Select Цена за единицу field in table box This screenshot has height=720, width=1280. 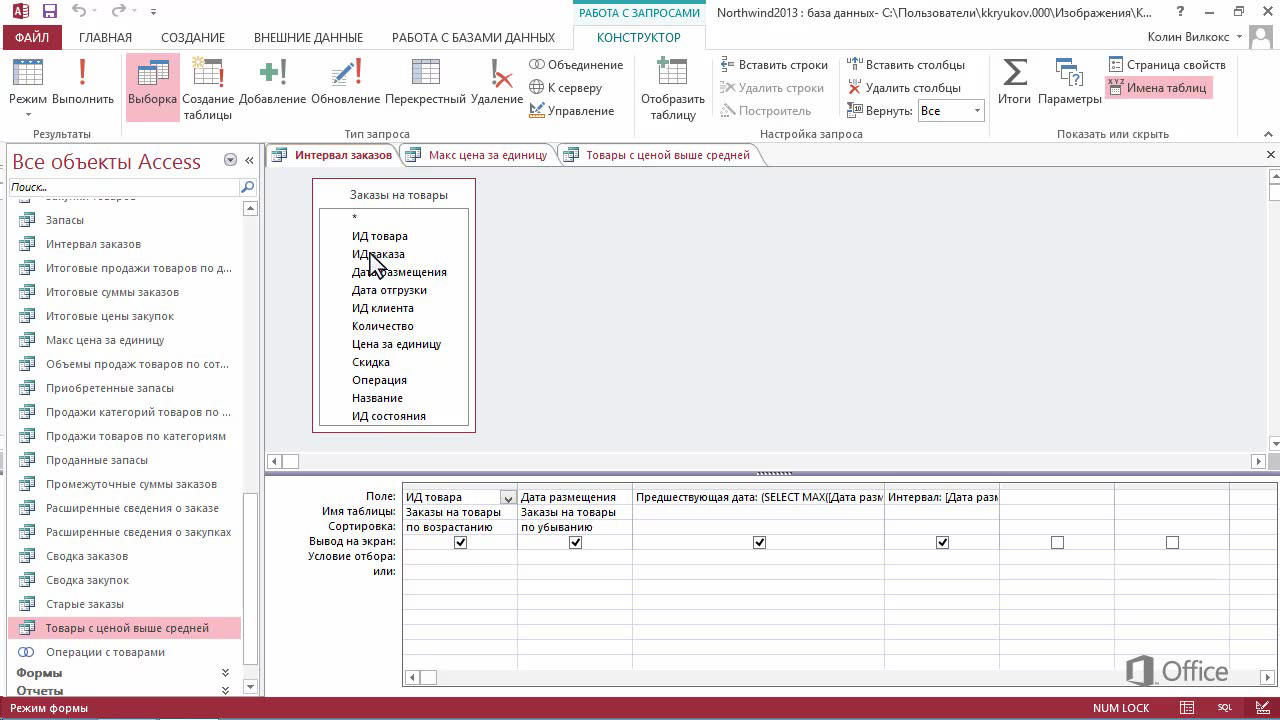[396, 344]
